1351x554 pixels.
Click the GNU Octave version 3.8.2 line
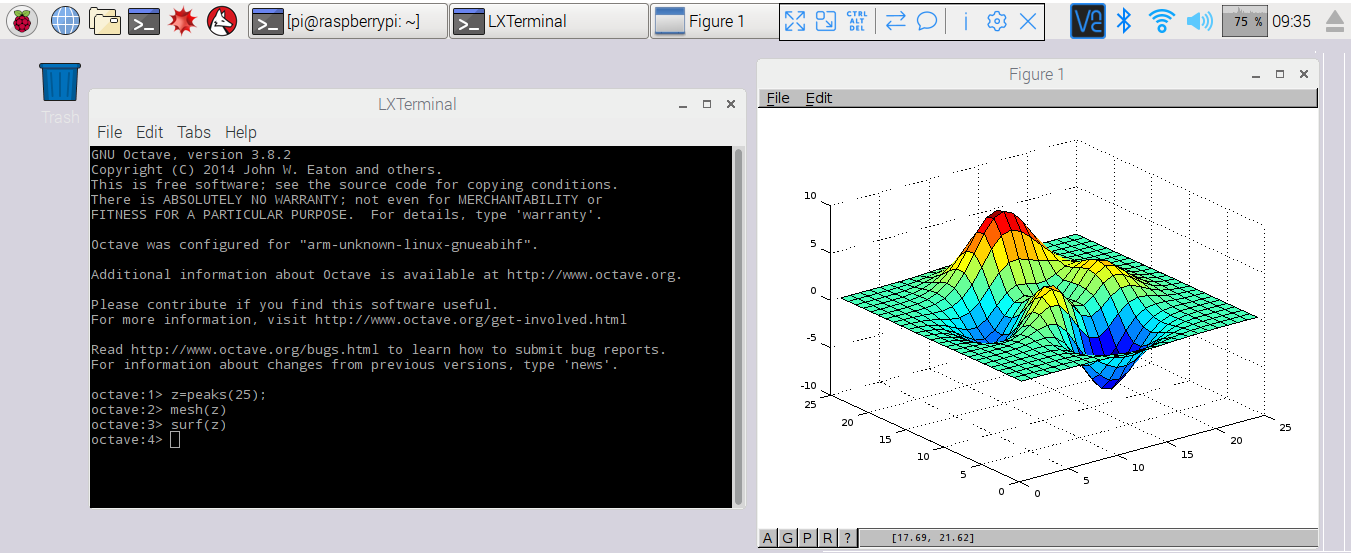(191, 155)
